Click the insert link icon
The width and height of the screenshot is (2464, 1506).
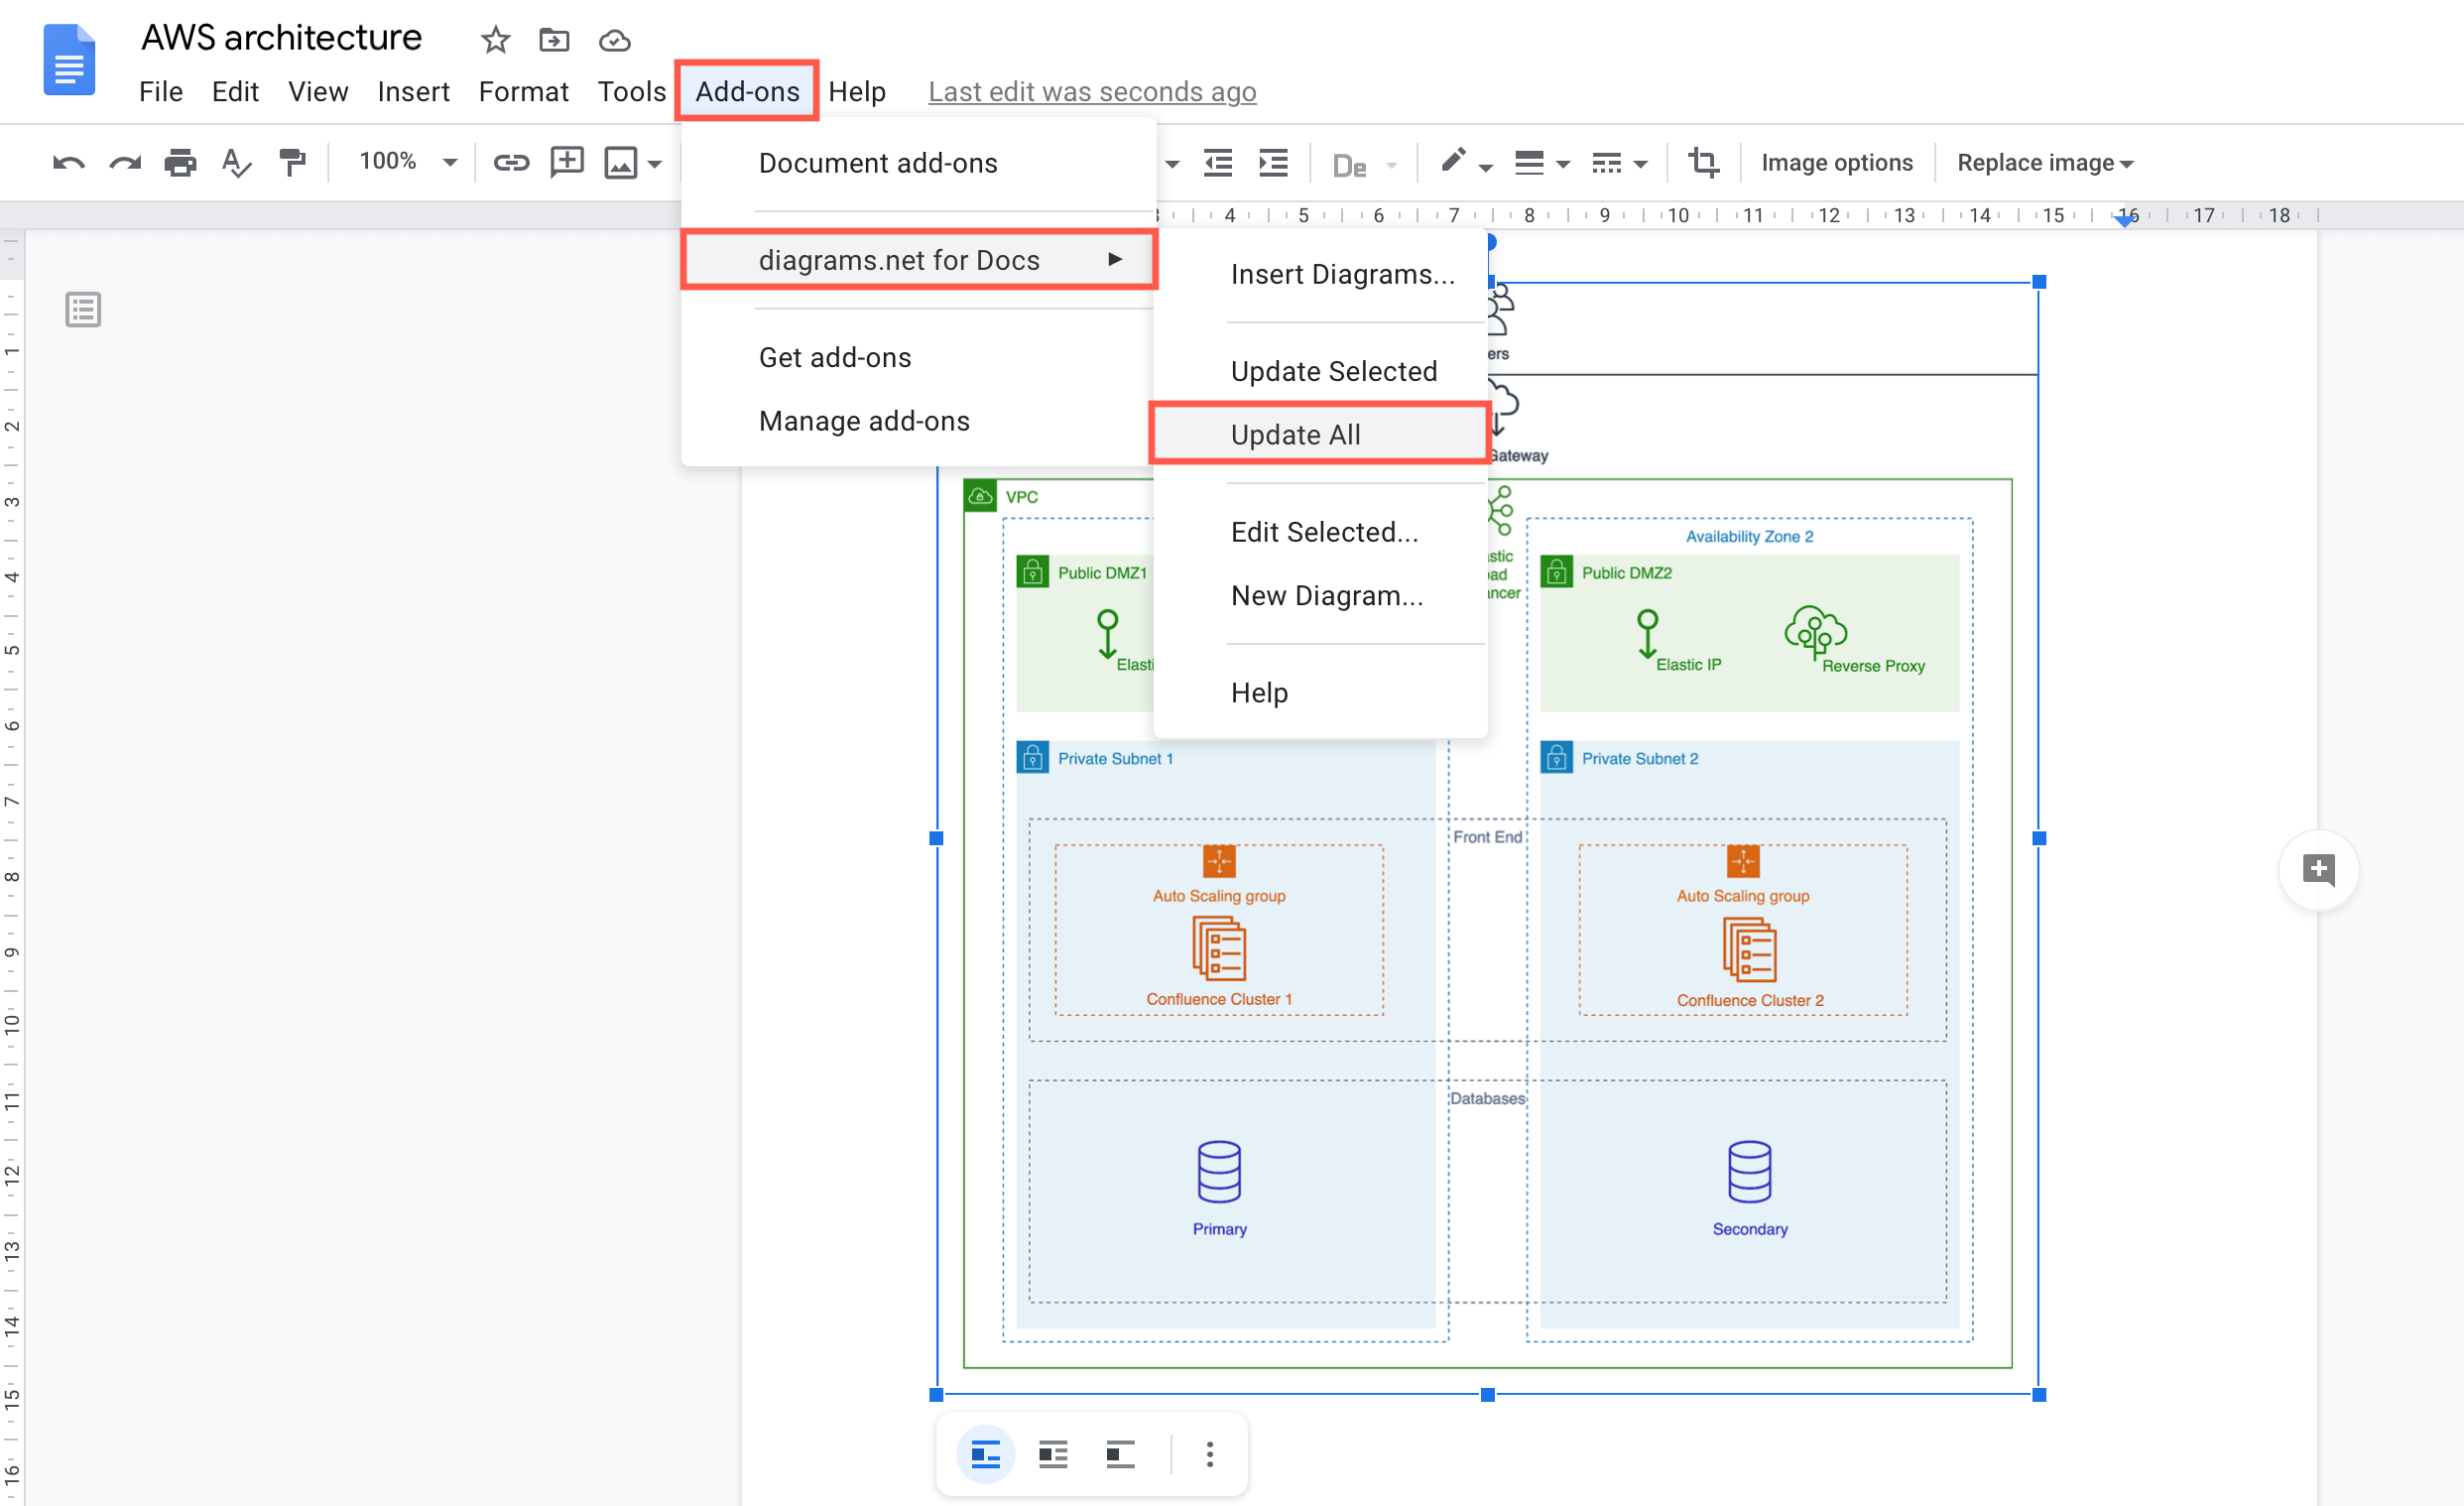[511, 162]
